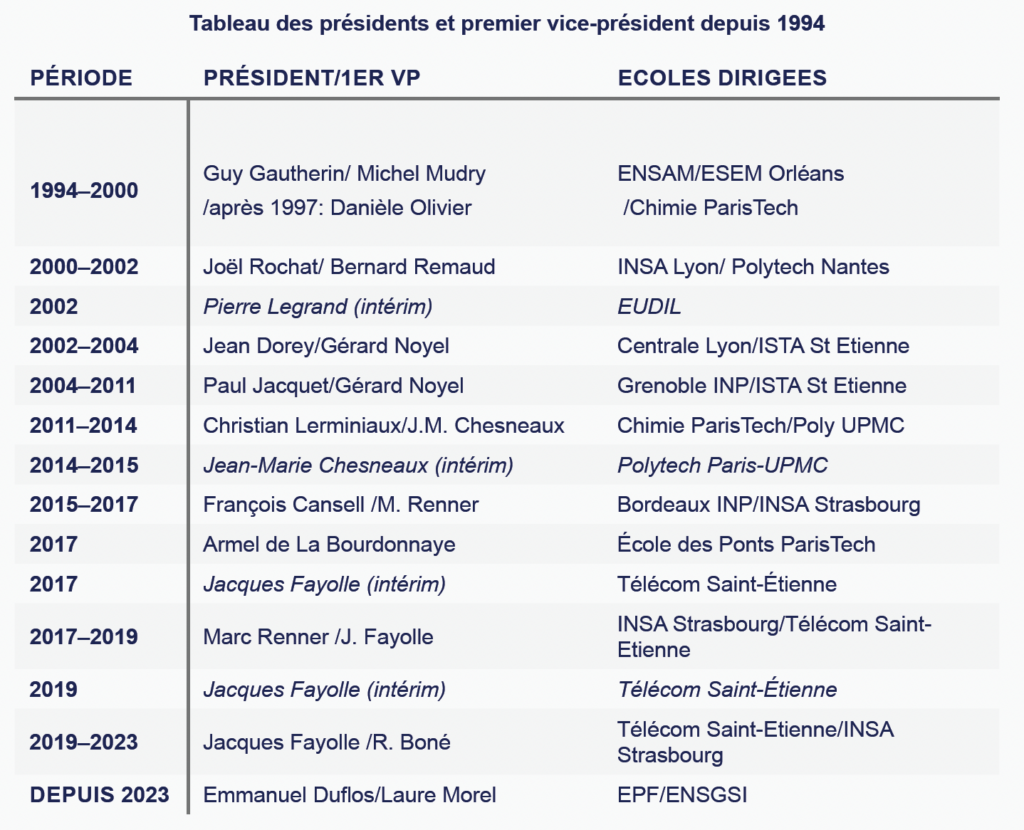Click Christian Lerminiaux/J.M. Chesneaux entry
The image size is (1024, 830).
click(383, 425)
